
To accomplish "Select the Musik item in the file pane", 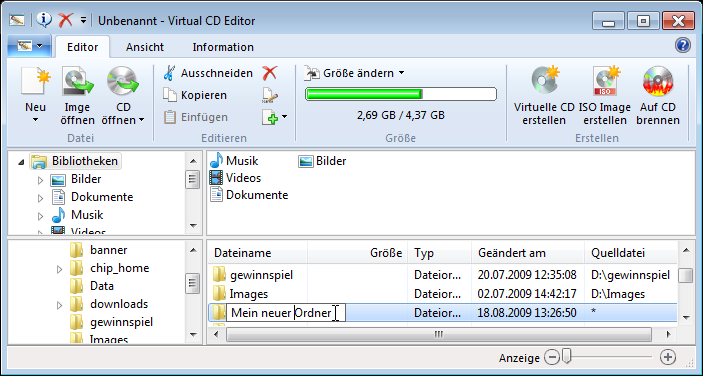I will (x=234, y=160).
